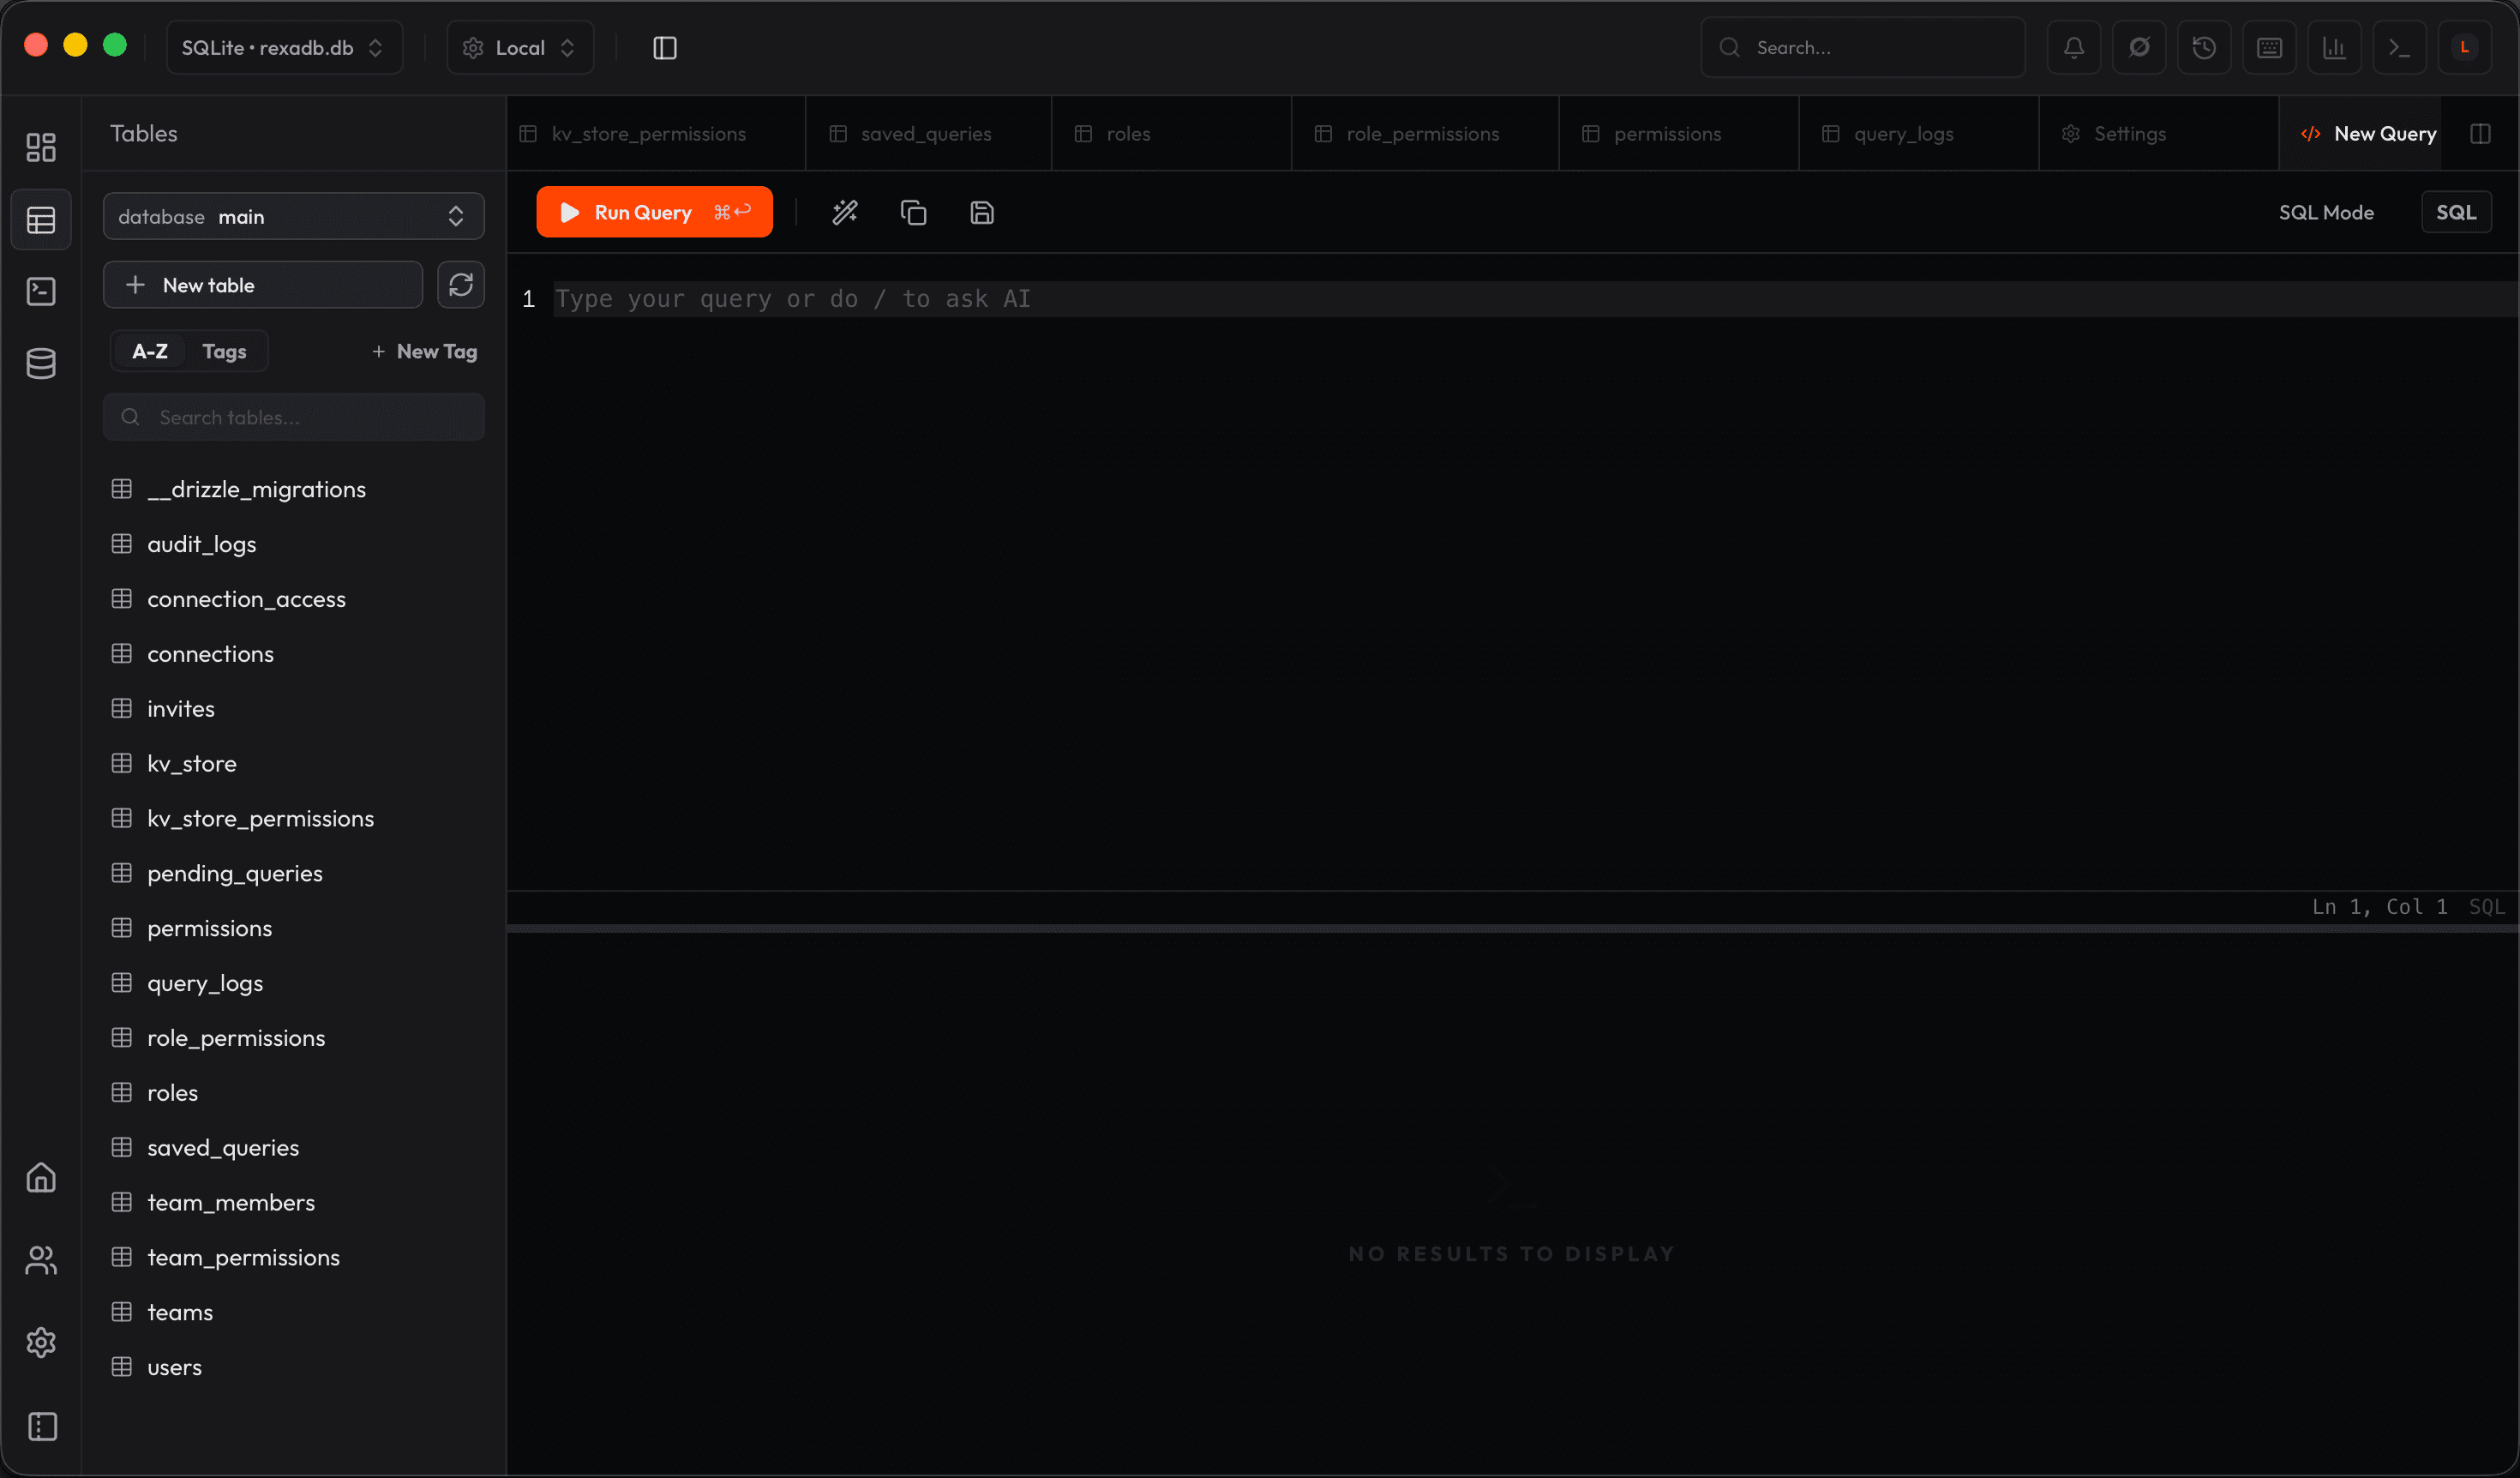
Task: Switch to saved_queries tab
Action: [928, 134]
